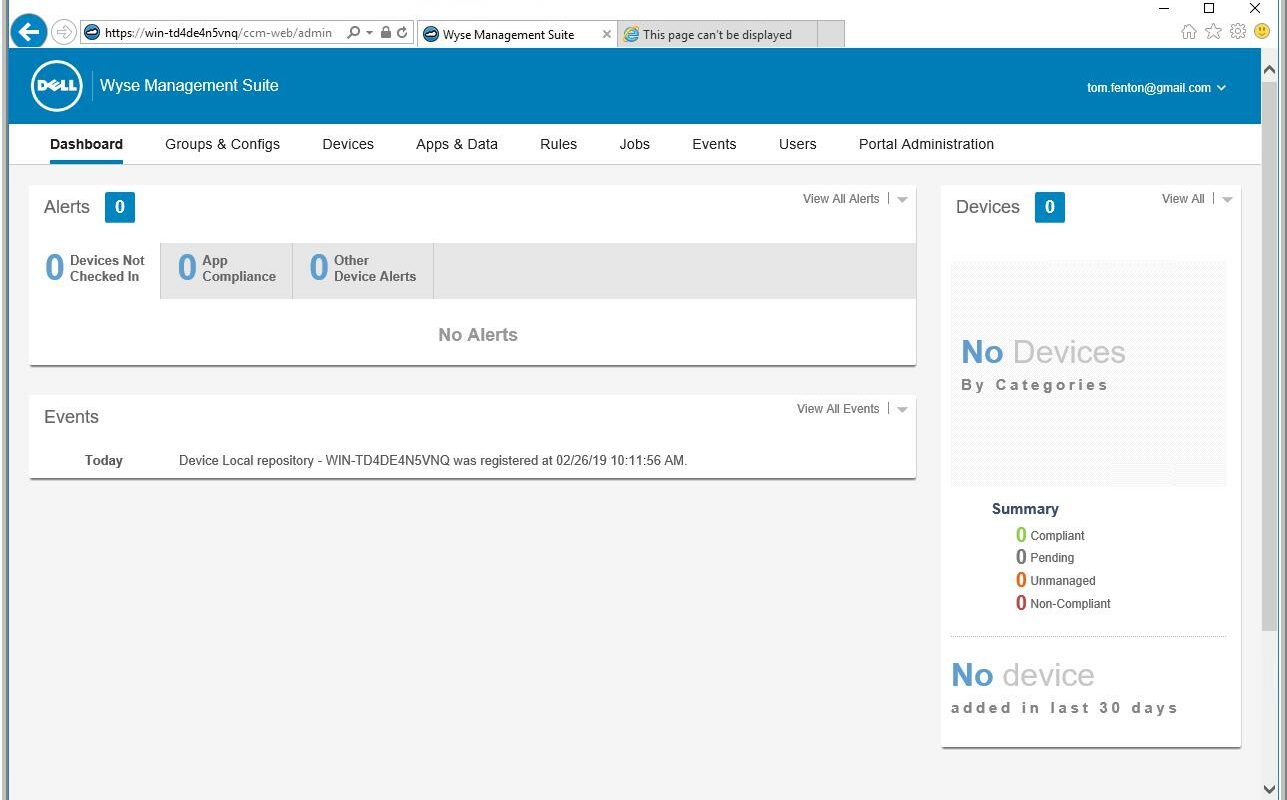Open a new blank browser tab

click(831, 34)
